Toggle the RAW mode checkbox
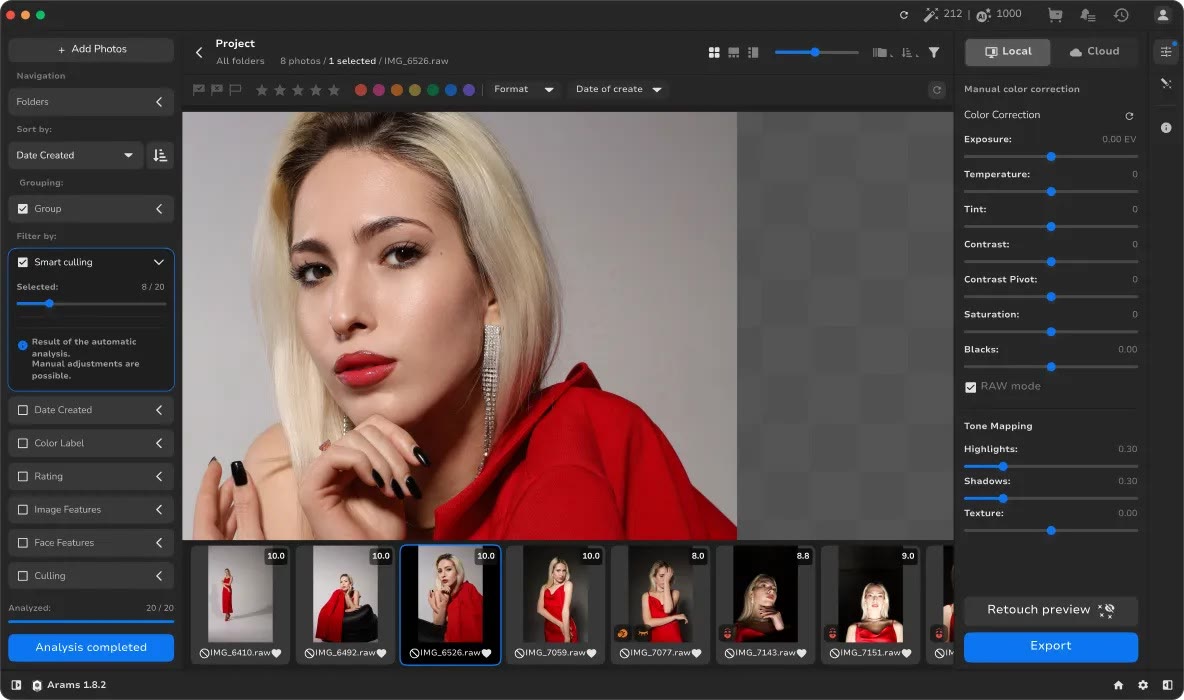This screenshot has width=1184, height=700. click(970, 387)
